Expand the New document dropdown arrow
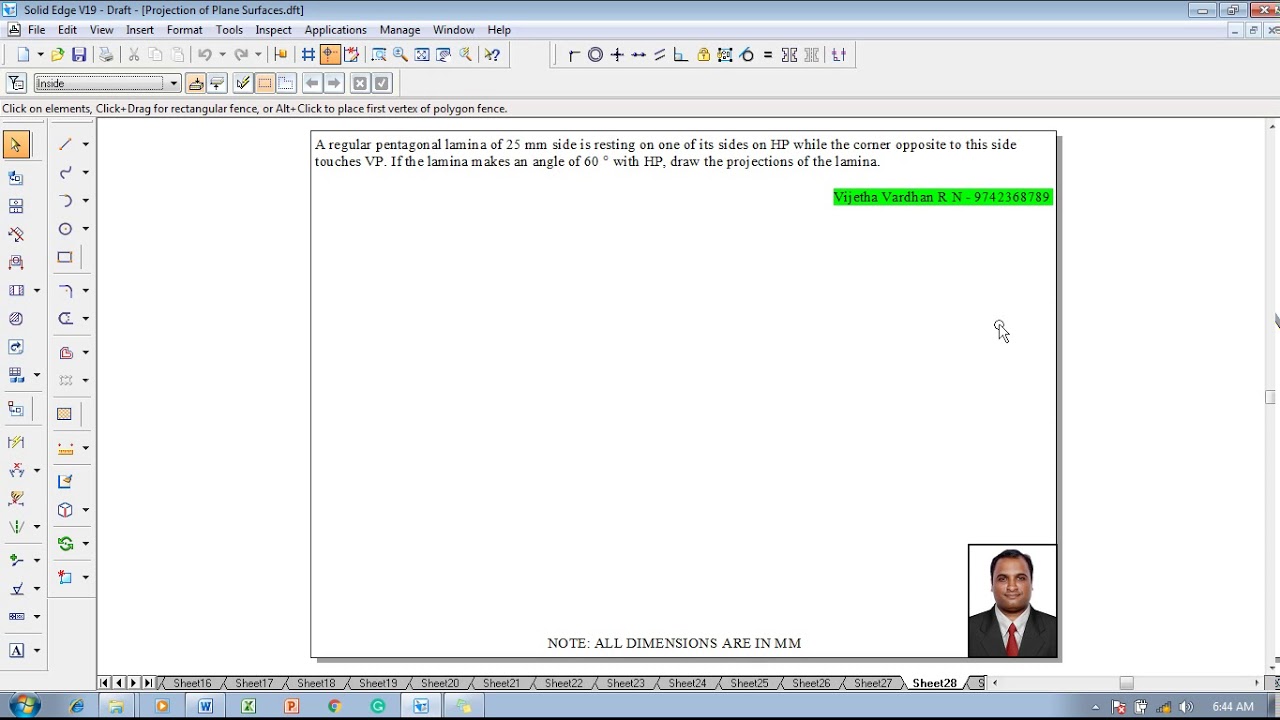Viewport: 1280px width, 720px height. [x=40, y=55]
